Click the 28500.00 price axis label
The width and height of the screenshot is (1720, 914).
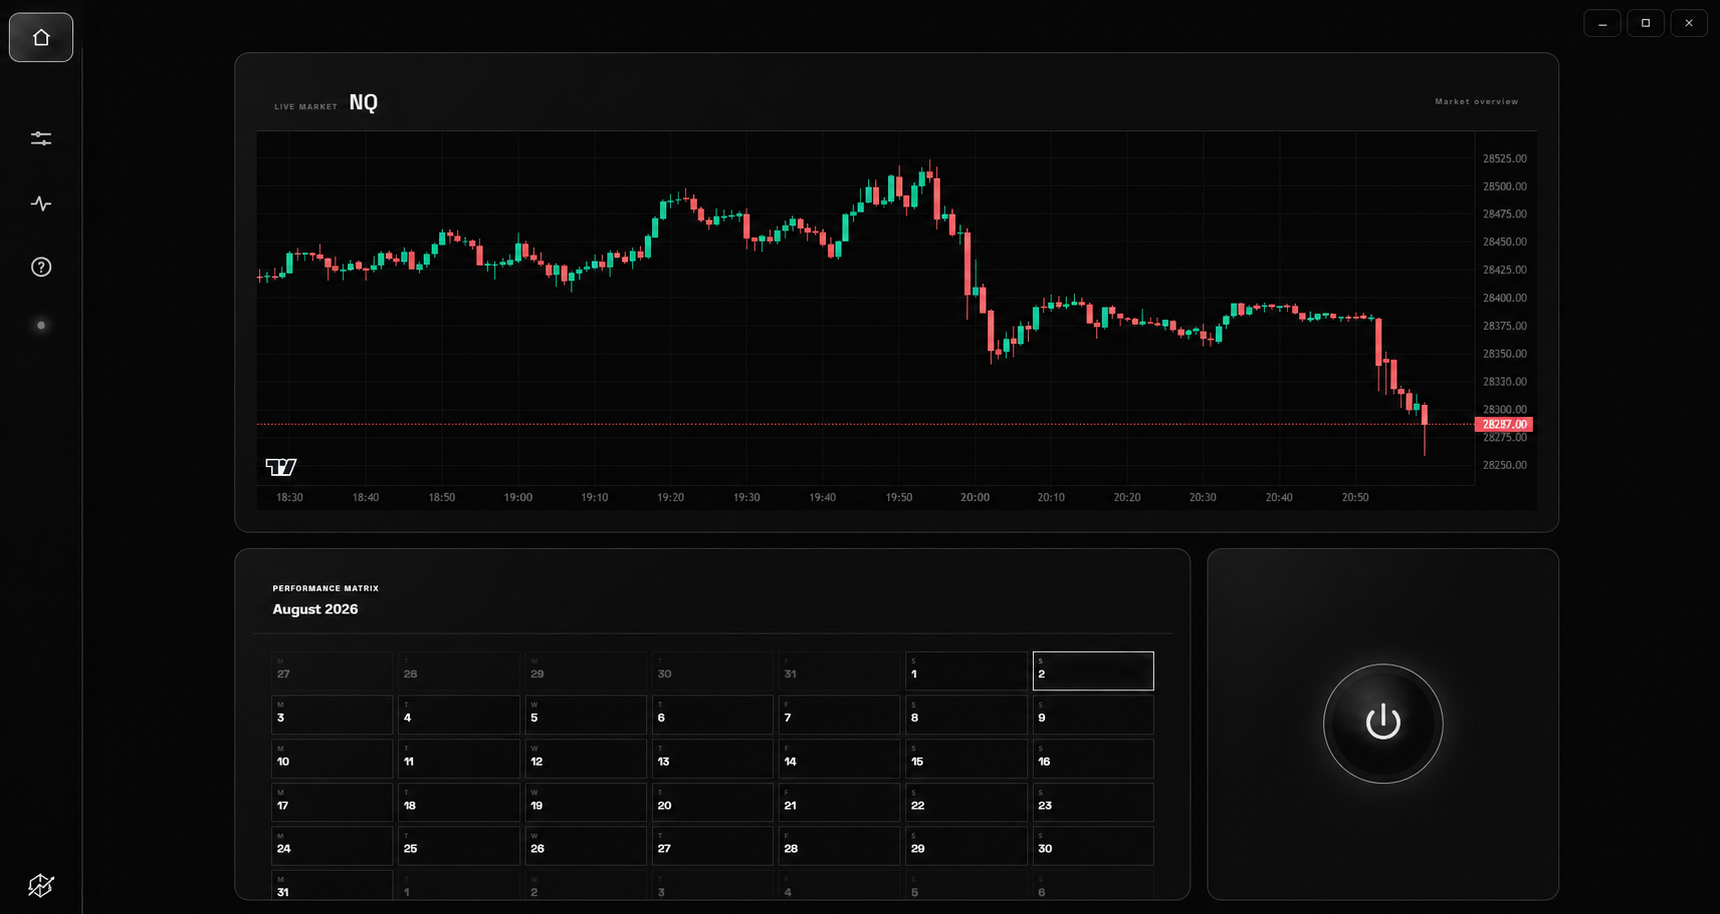pyautogui.click(x=1504, y=187)
